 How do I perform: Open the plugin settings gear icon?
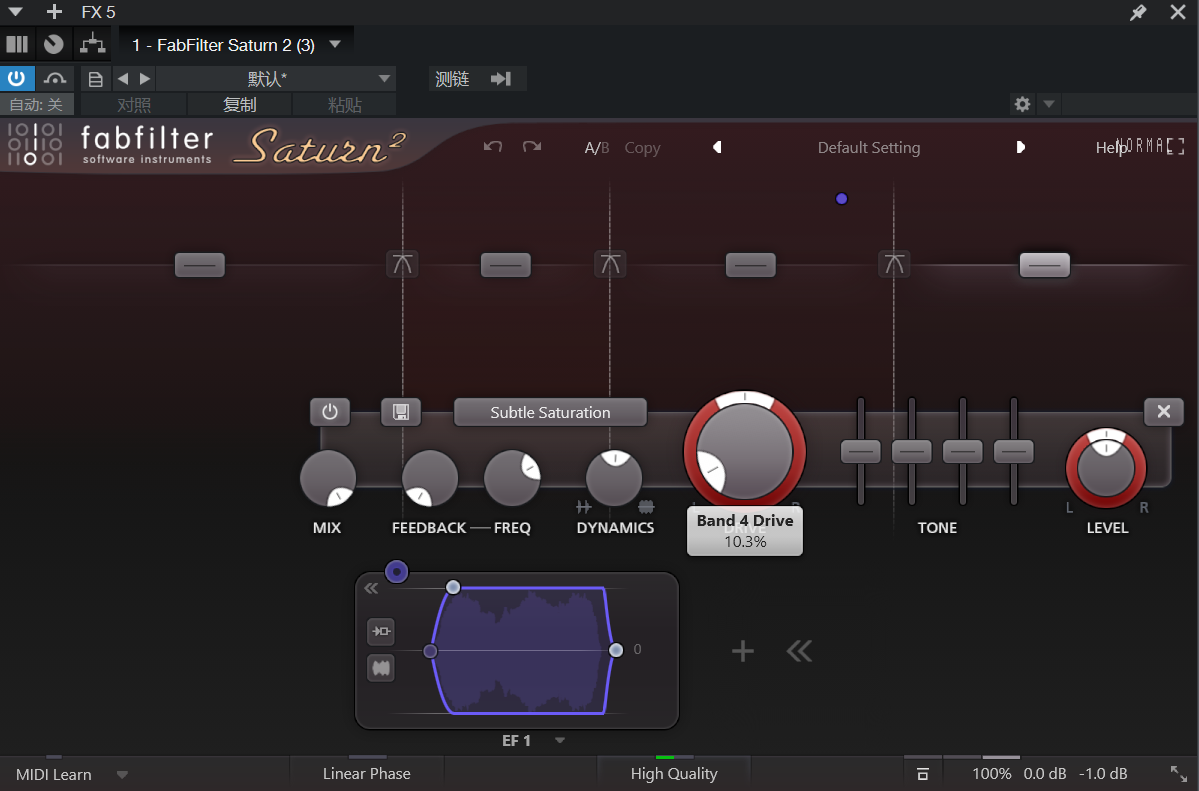[1022, 104]
